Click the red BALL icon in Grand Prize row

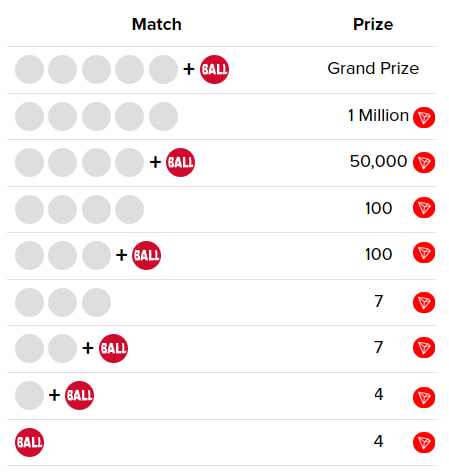point(214,69)
